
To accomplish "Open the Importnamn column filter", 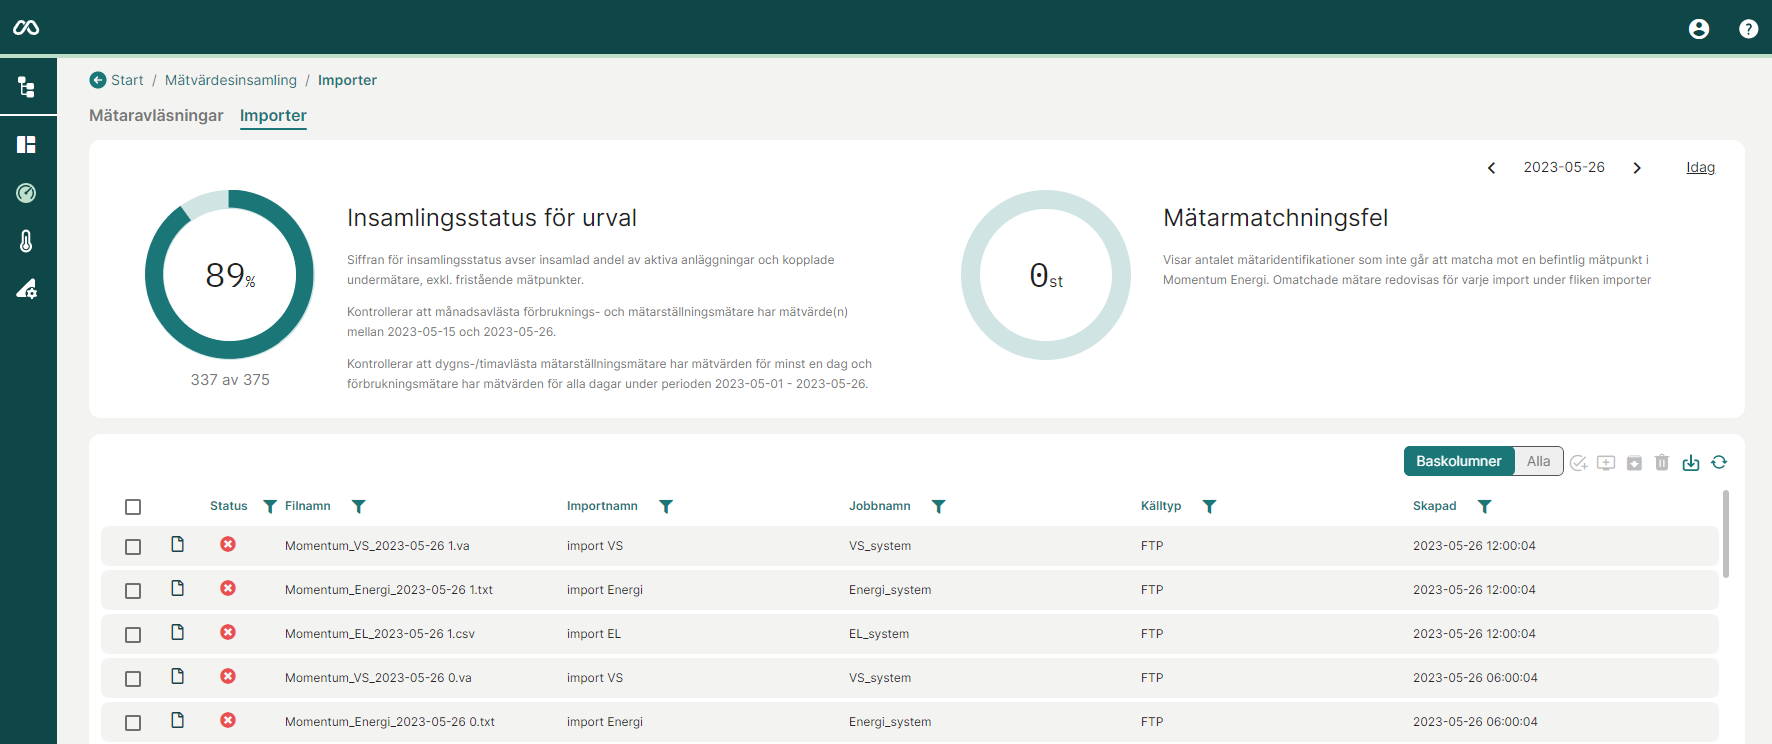I will click(666, 507).
